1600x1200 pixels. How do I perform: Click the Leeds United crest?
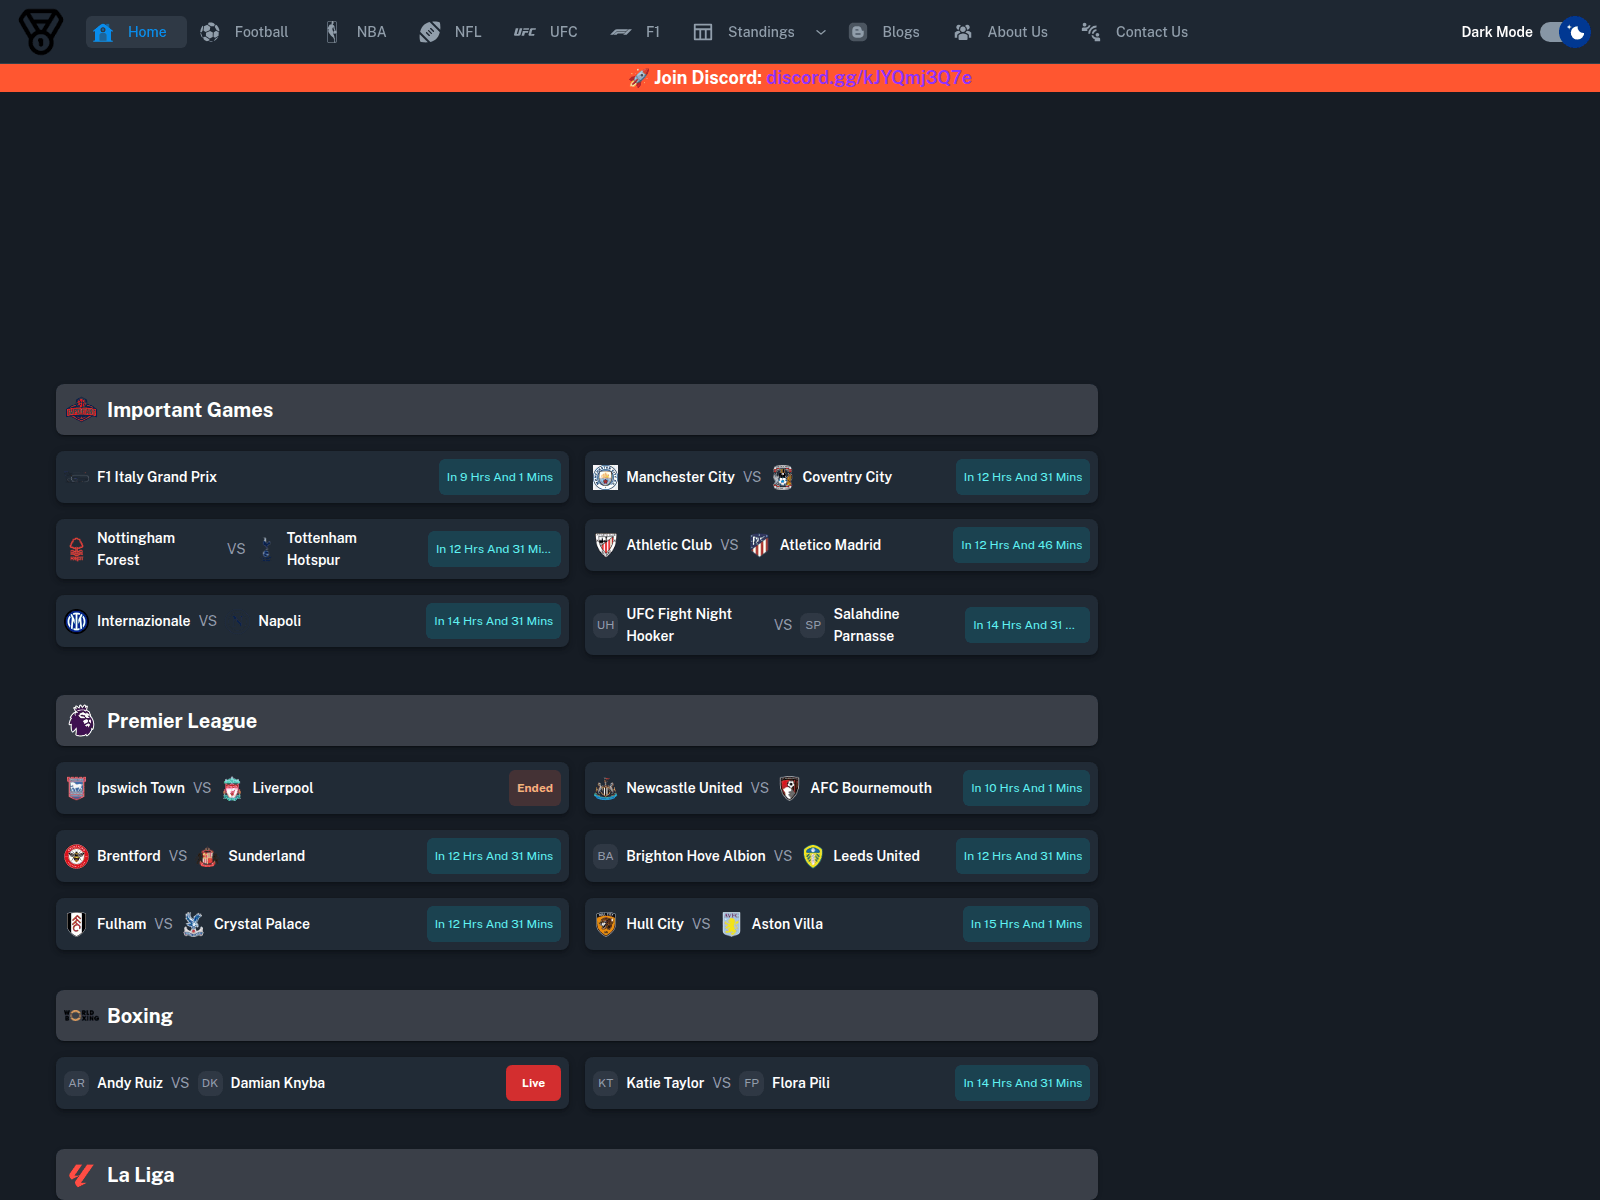pos(813,856)
